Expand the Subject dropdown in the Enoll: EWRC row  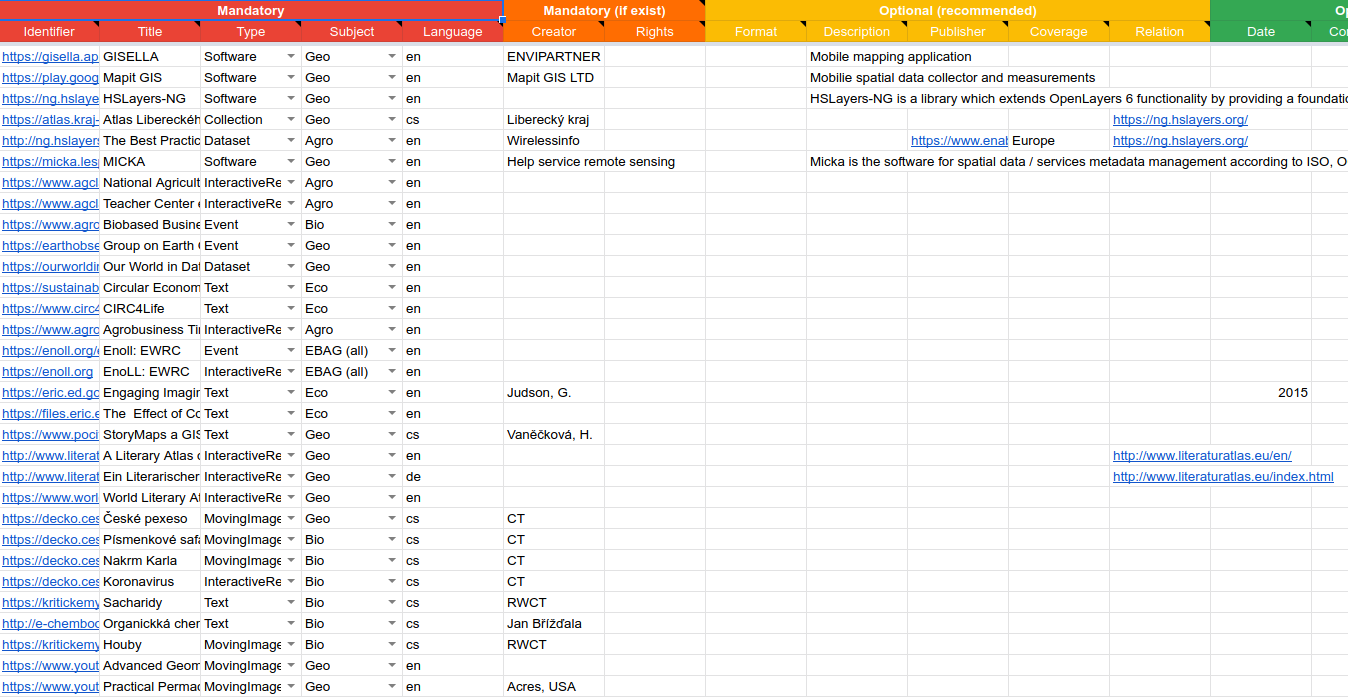(392, 351)
